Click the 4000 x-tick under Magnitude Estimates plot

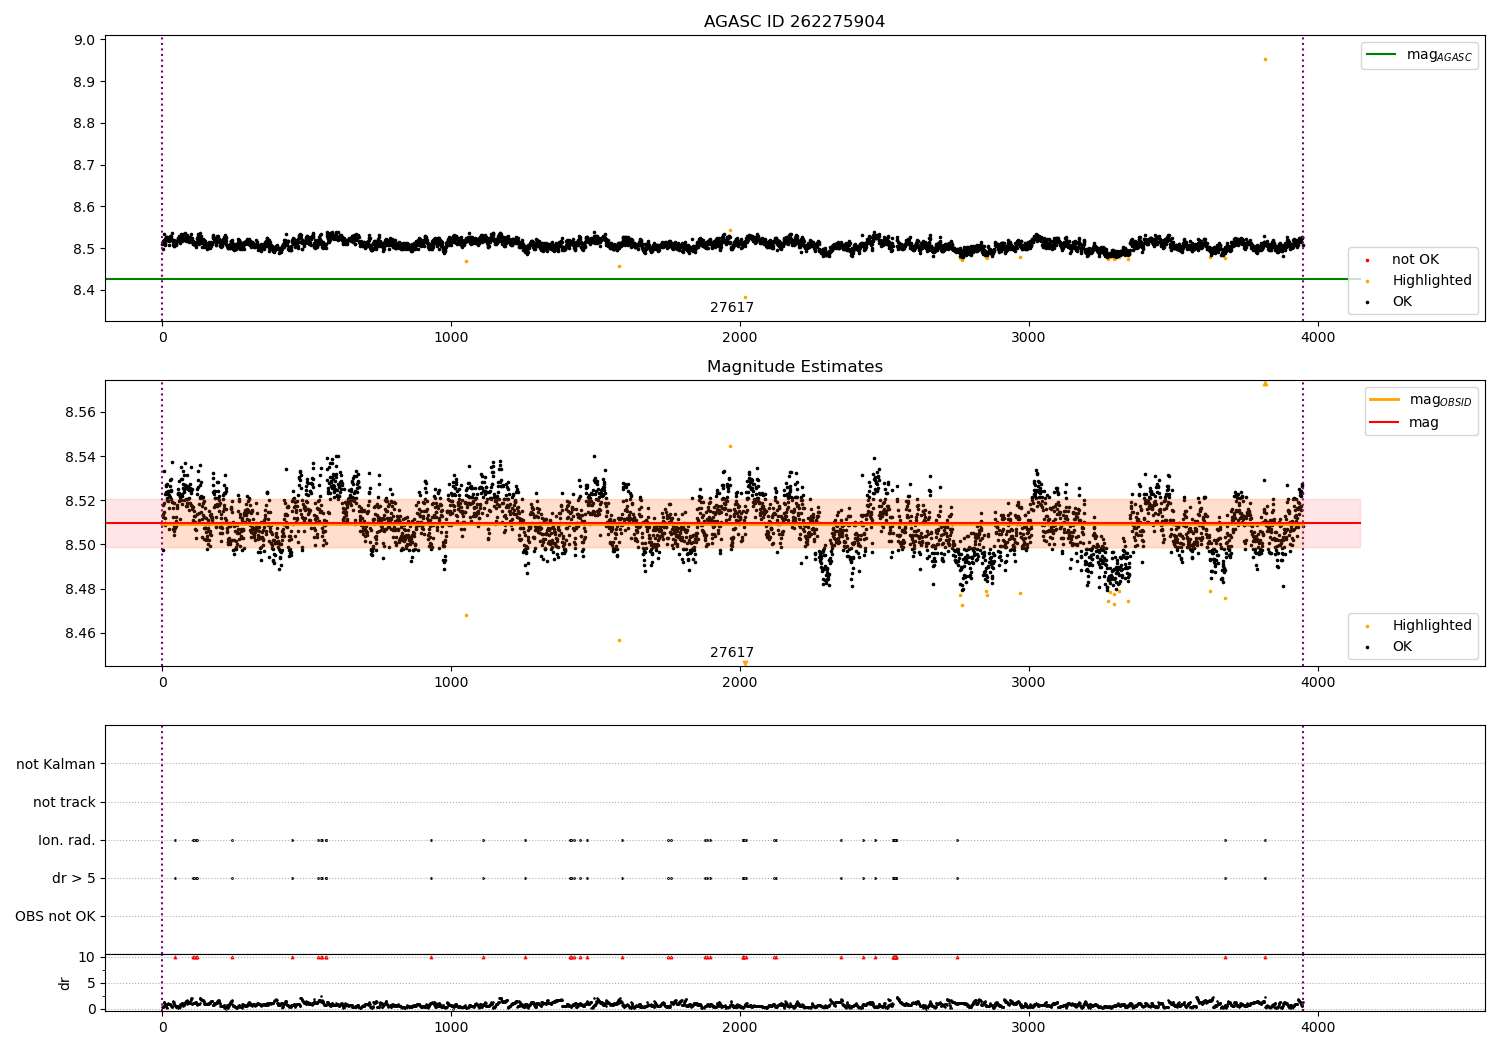point(1318,683)
